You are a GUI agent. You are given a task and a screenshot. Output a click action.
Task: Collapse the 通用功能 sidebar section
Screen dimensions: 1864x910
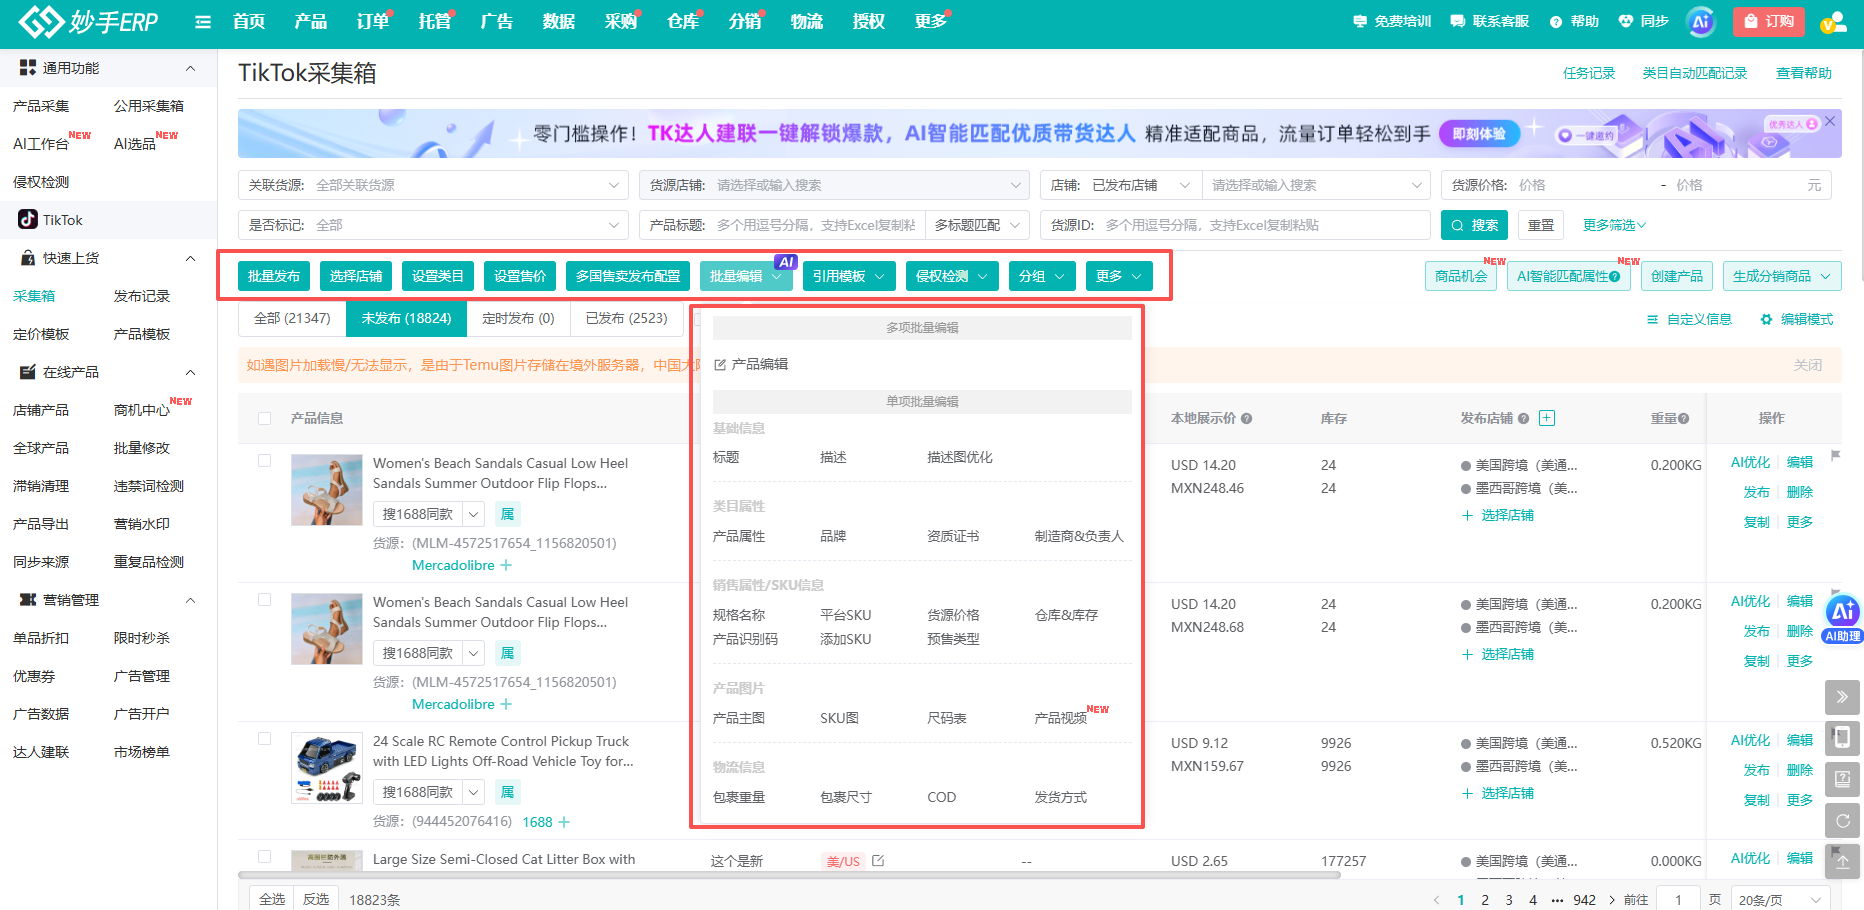[190, 68]
